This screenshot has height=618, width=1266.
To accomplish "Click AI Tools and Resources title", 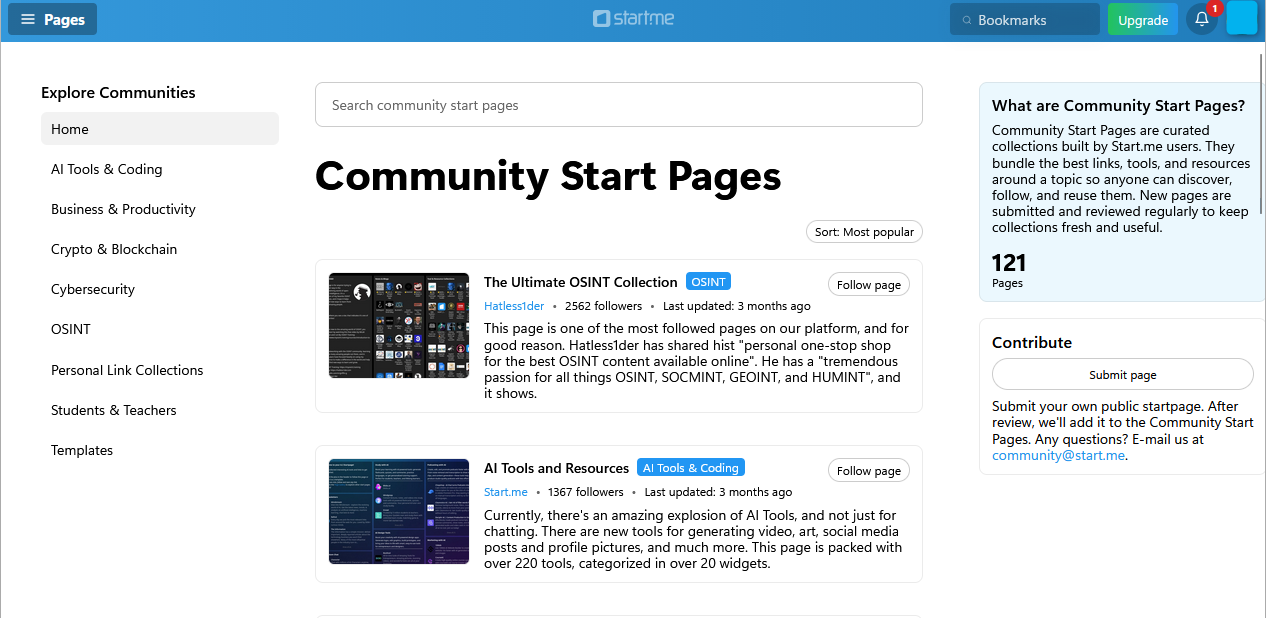I will point(556,468).
